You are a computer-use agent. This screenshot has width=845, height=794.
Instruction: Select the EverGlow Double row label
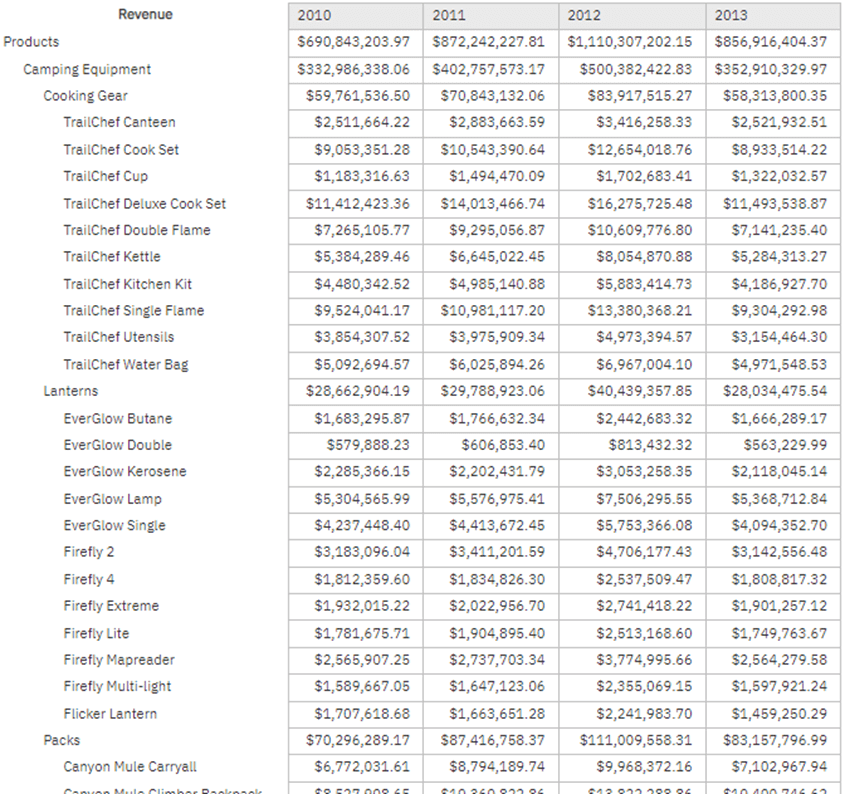coord(117,445)
